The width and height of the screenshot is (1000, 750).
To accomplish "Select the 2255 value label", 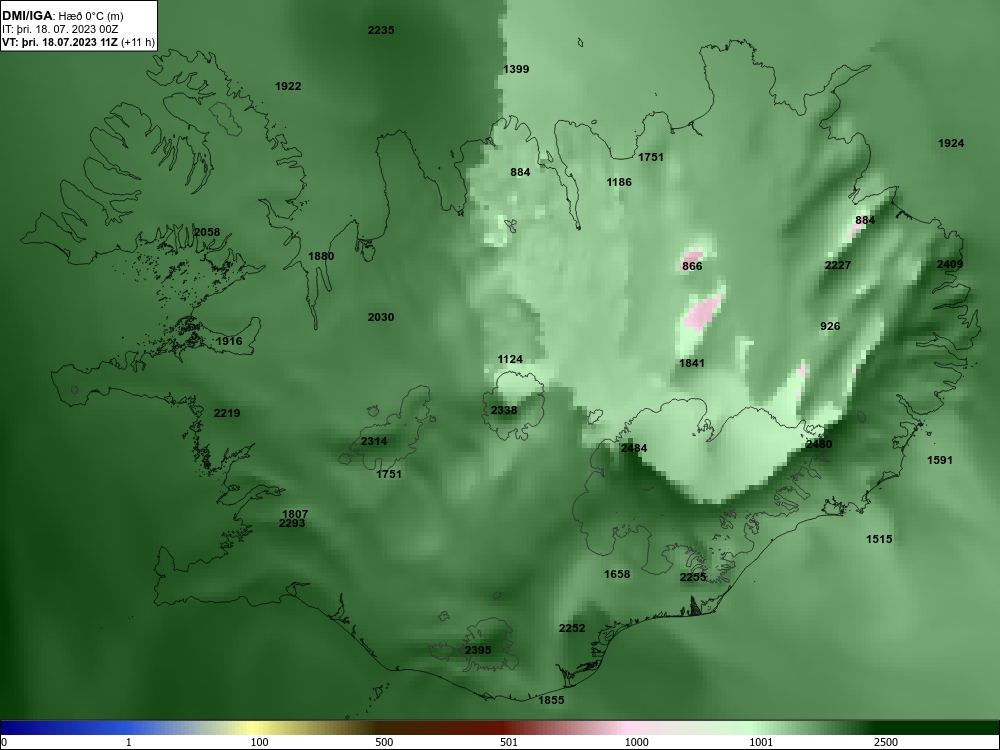I will (693, 577).
